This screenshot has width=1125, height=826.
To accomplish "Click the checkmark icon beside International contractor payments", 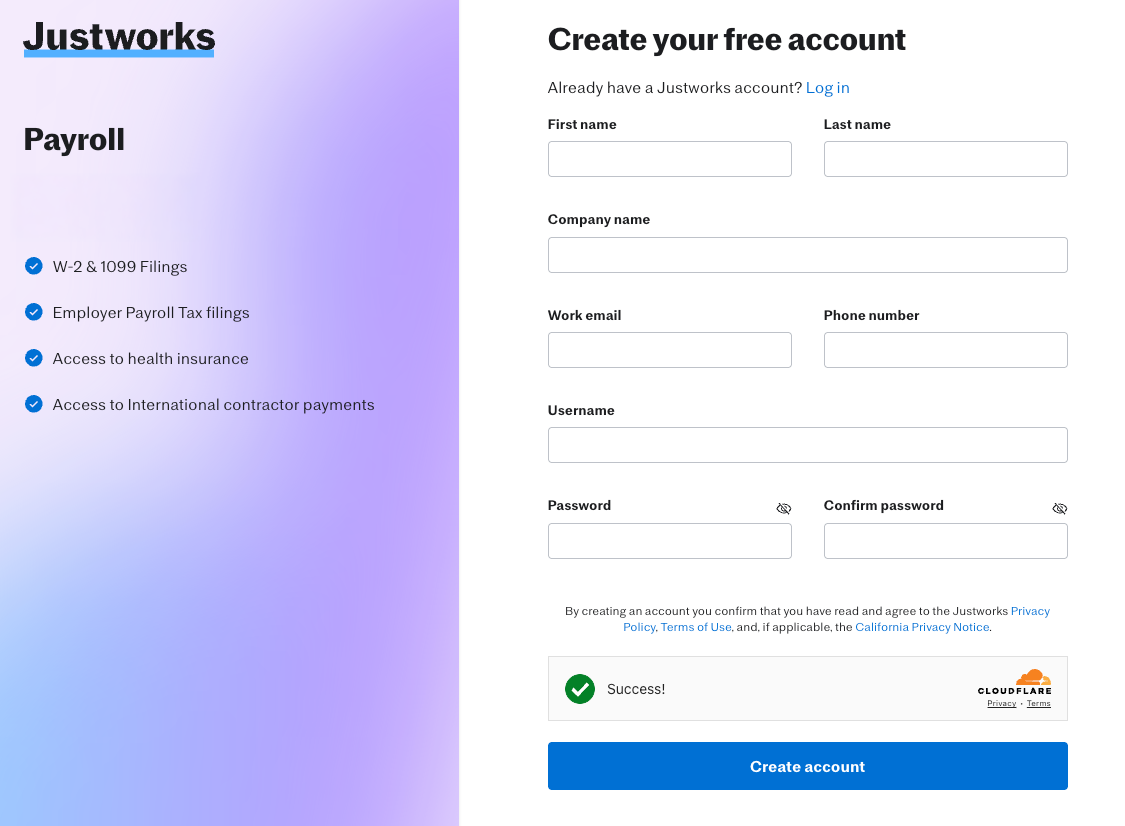I will 33,403.
